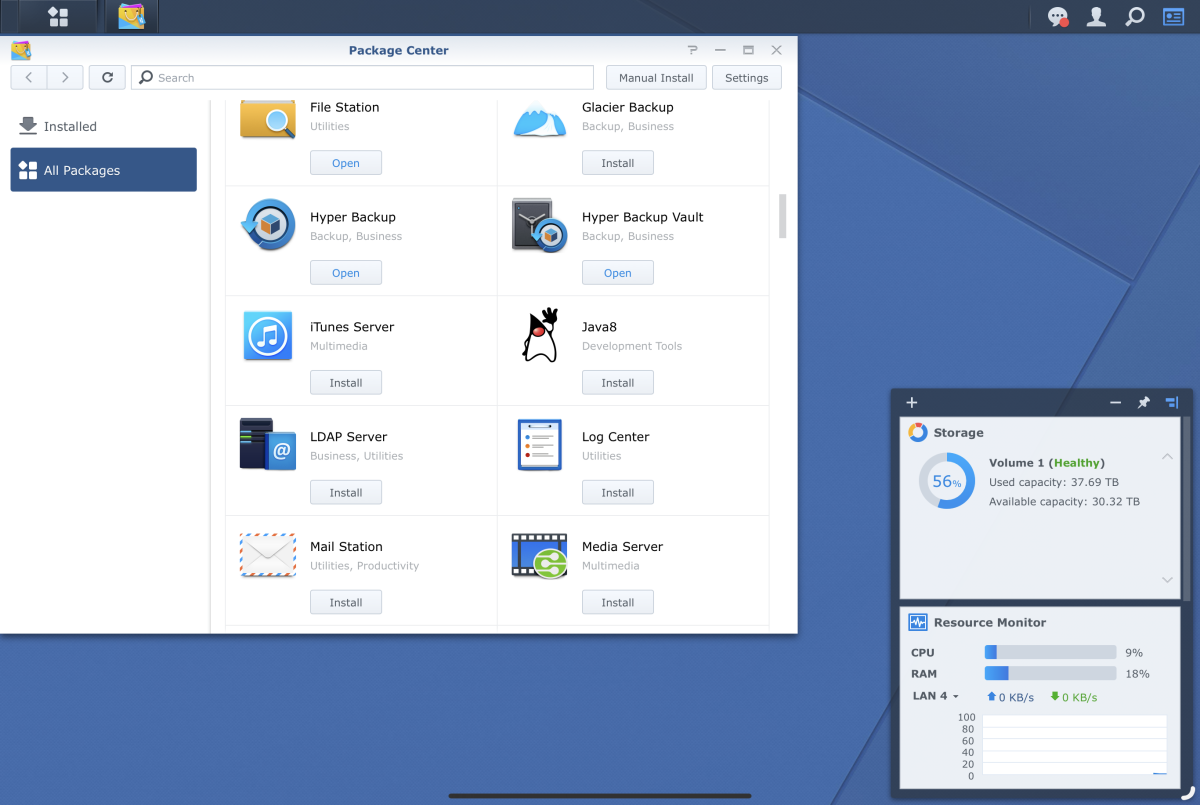Open the DSM main menu icon
This screenshot has width=1200, height=805.
[58, 17]
